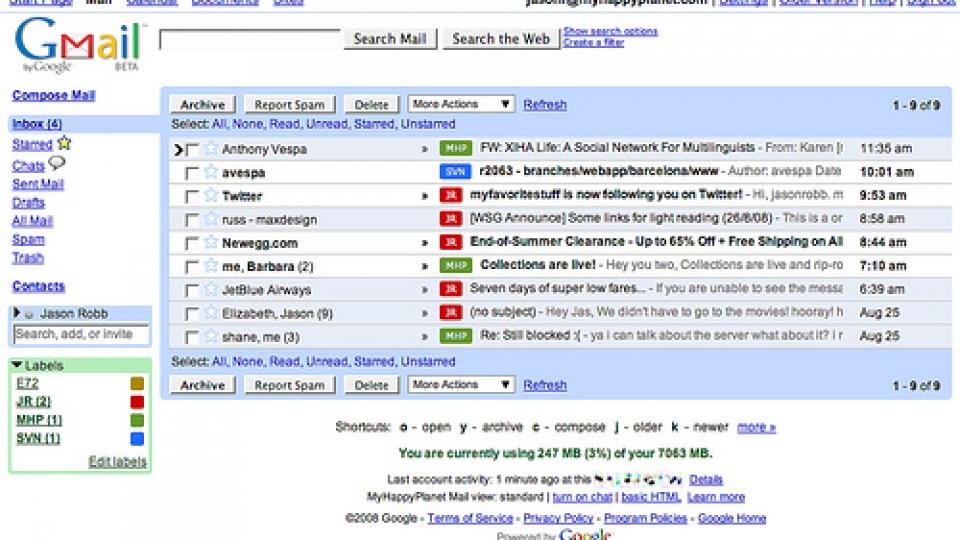Tick the checkbox for shane, me email
Screen dimensions: 960x540
coord(192,337)
